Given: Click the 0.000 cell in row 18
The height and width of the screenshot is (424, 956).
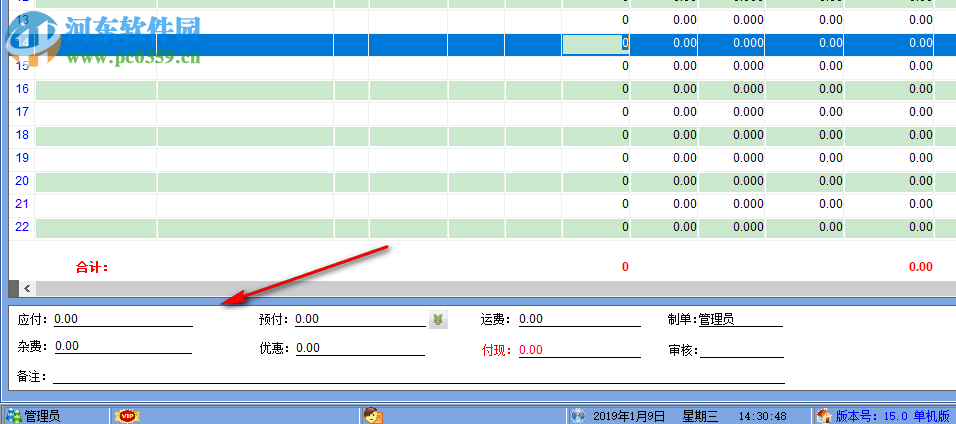Looking at the screenshot, I should point(732,135).
